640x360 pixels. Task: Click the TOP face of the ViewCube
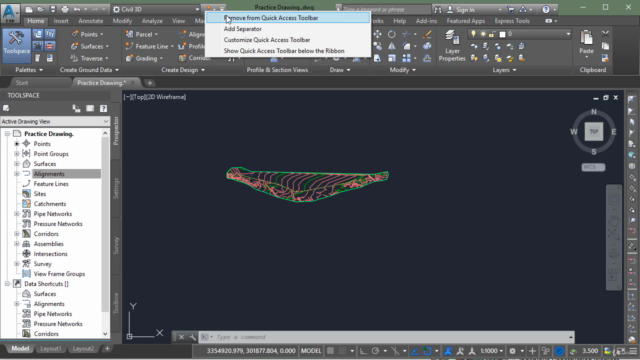pyautogui.click(x=593, y=131)
